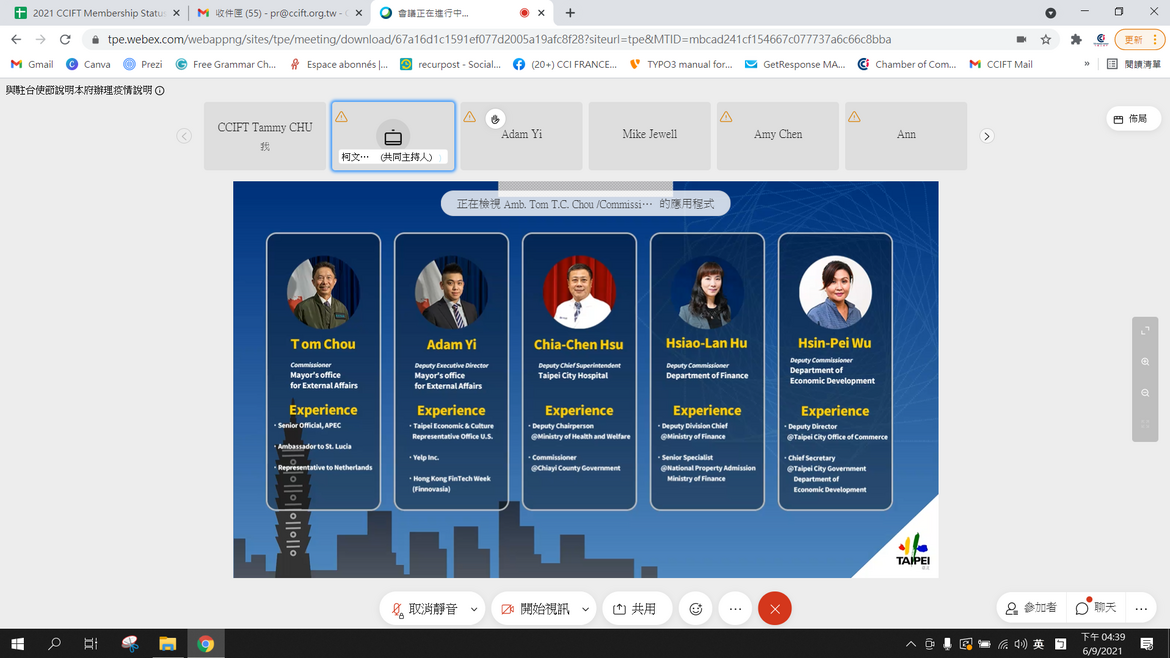Image resolution: width=1170 pixels, height=658 pixels.
Task: Zoom in on the shared content
Action: point(1145,362)
